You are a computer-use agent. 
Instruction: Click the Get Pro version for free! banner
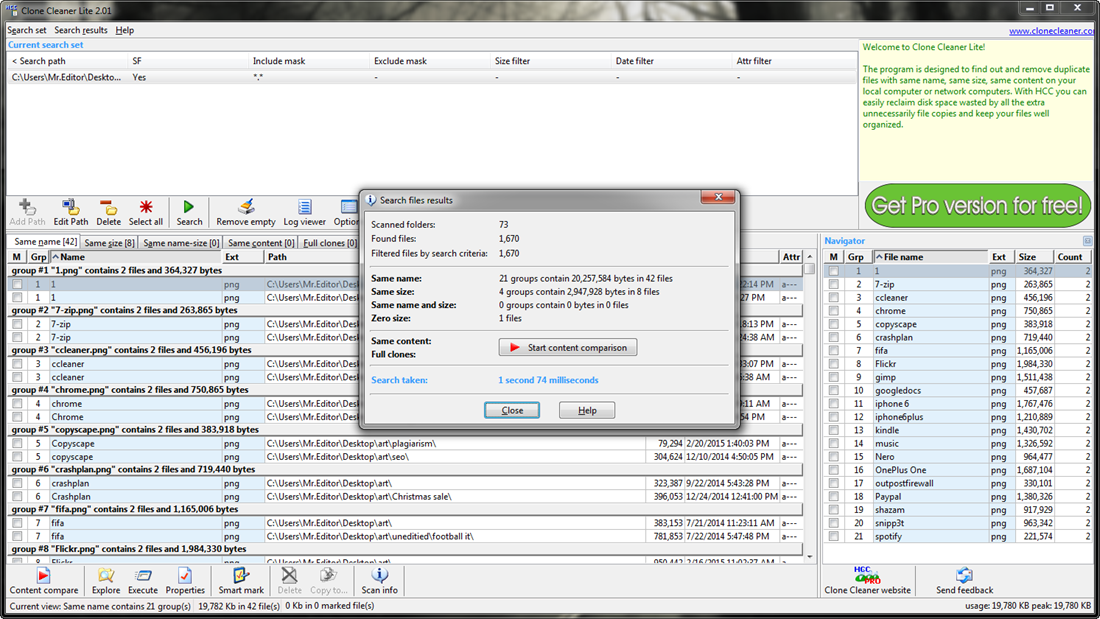977,206
